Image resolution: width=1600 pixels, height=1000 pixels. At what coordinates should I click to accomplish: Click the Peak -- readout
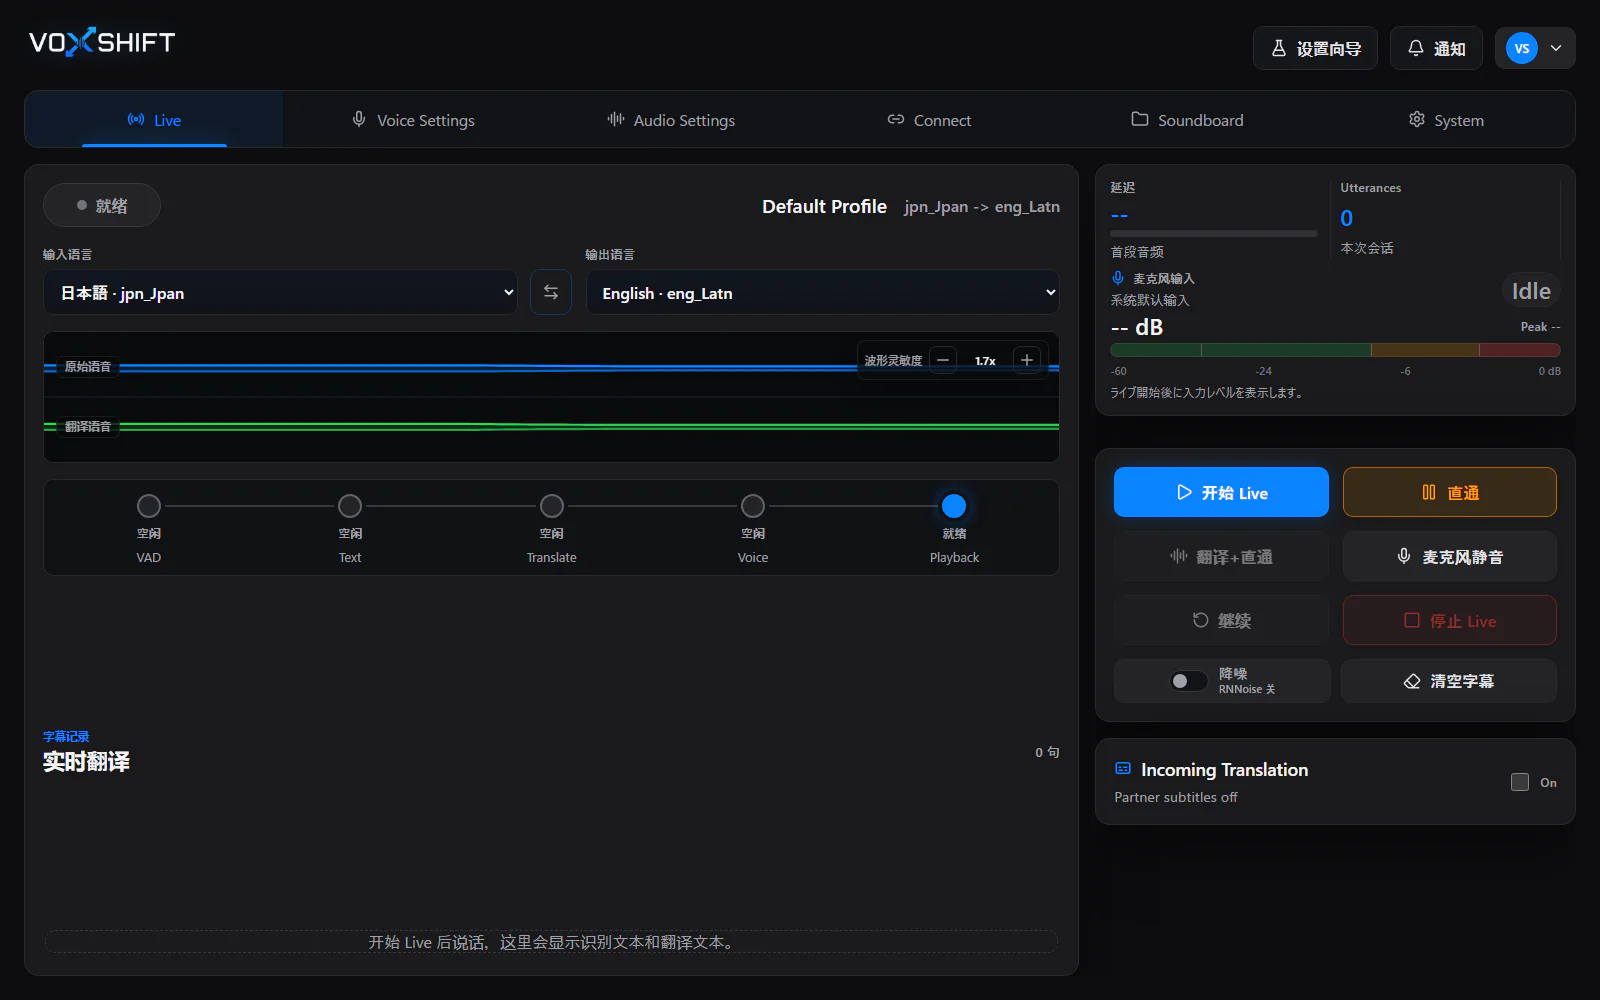(1540, 327)
